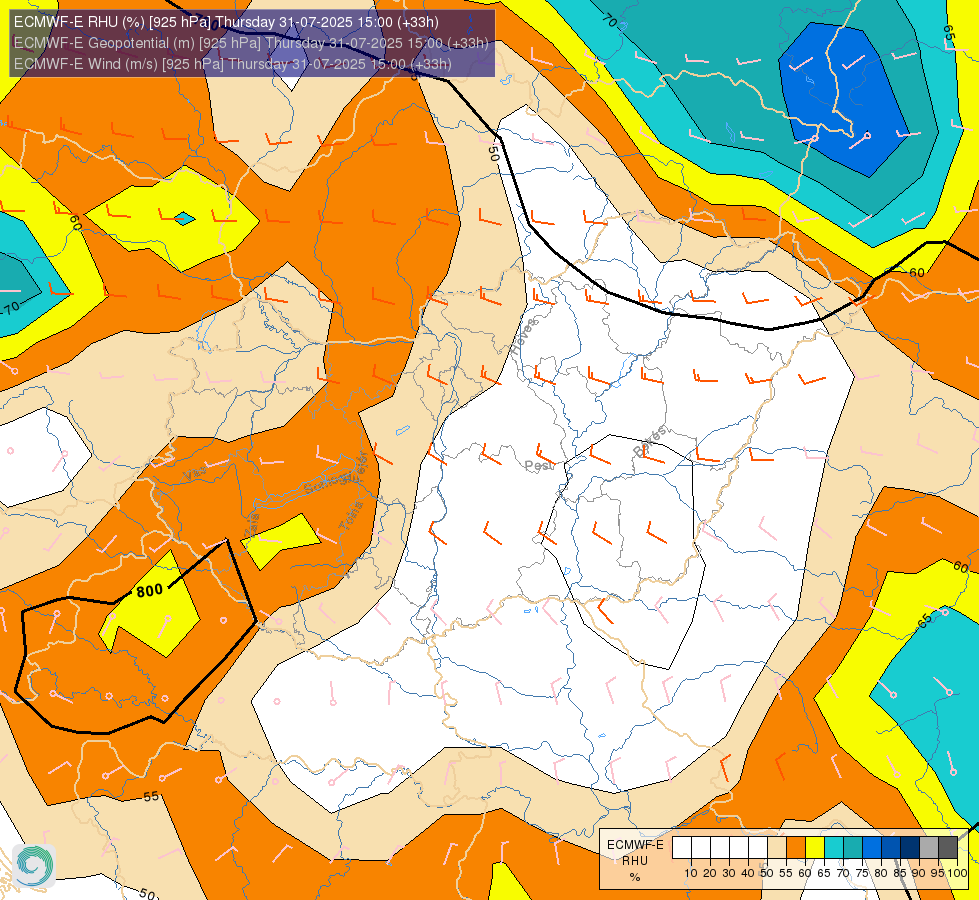Select the ECMWF-E Geopotential title line
The image size is (979, 900).
tap(251, 43)
